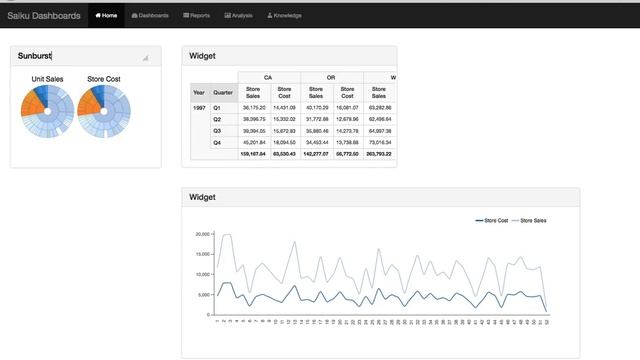Click center of the Unit Sales sunburst
The width and height of the screenshot is (640, 360).
47,111
